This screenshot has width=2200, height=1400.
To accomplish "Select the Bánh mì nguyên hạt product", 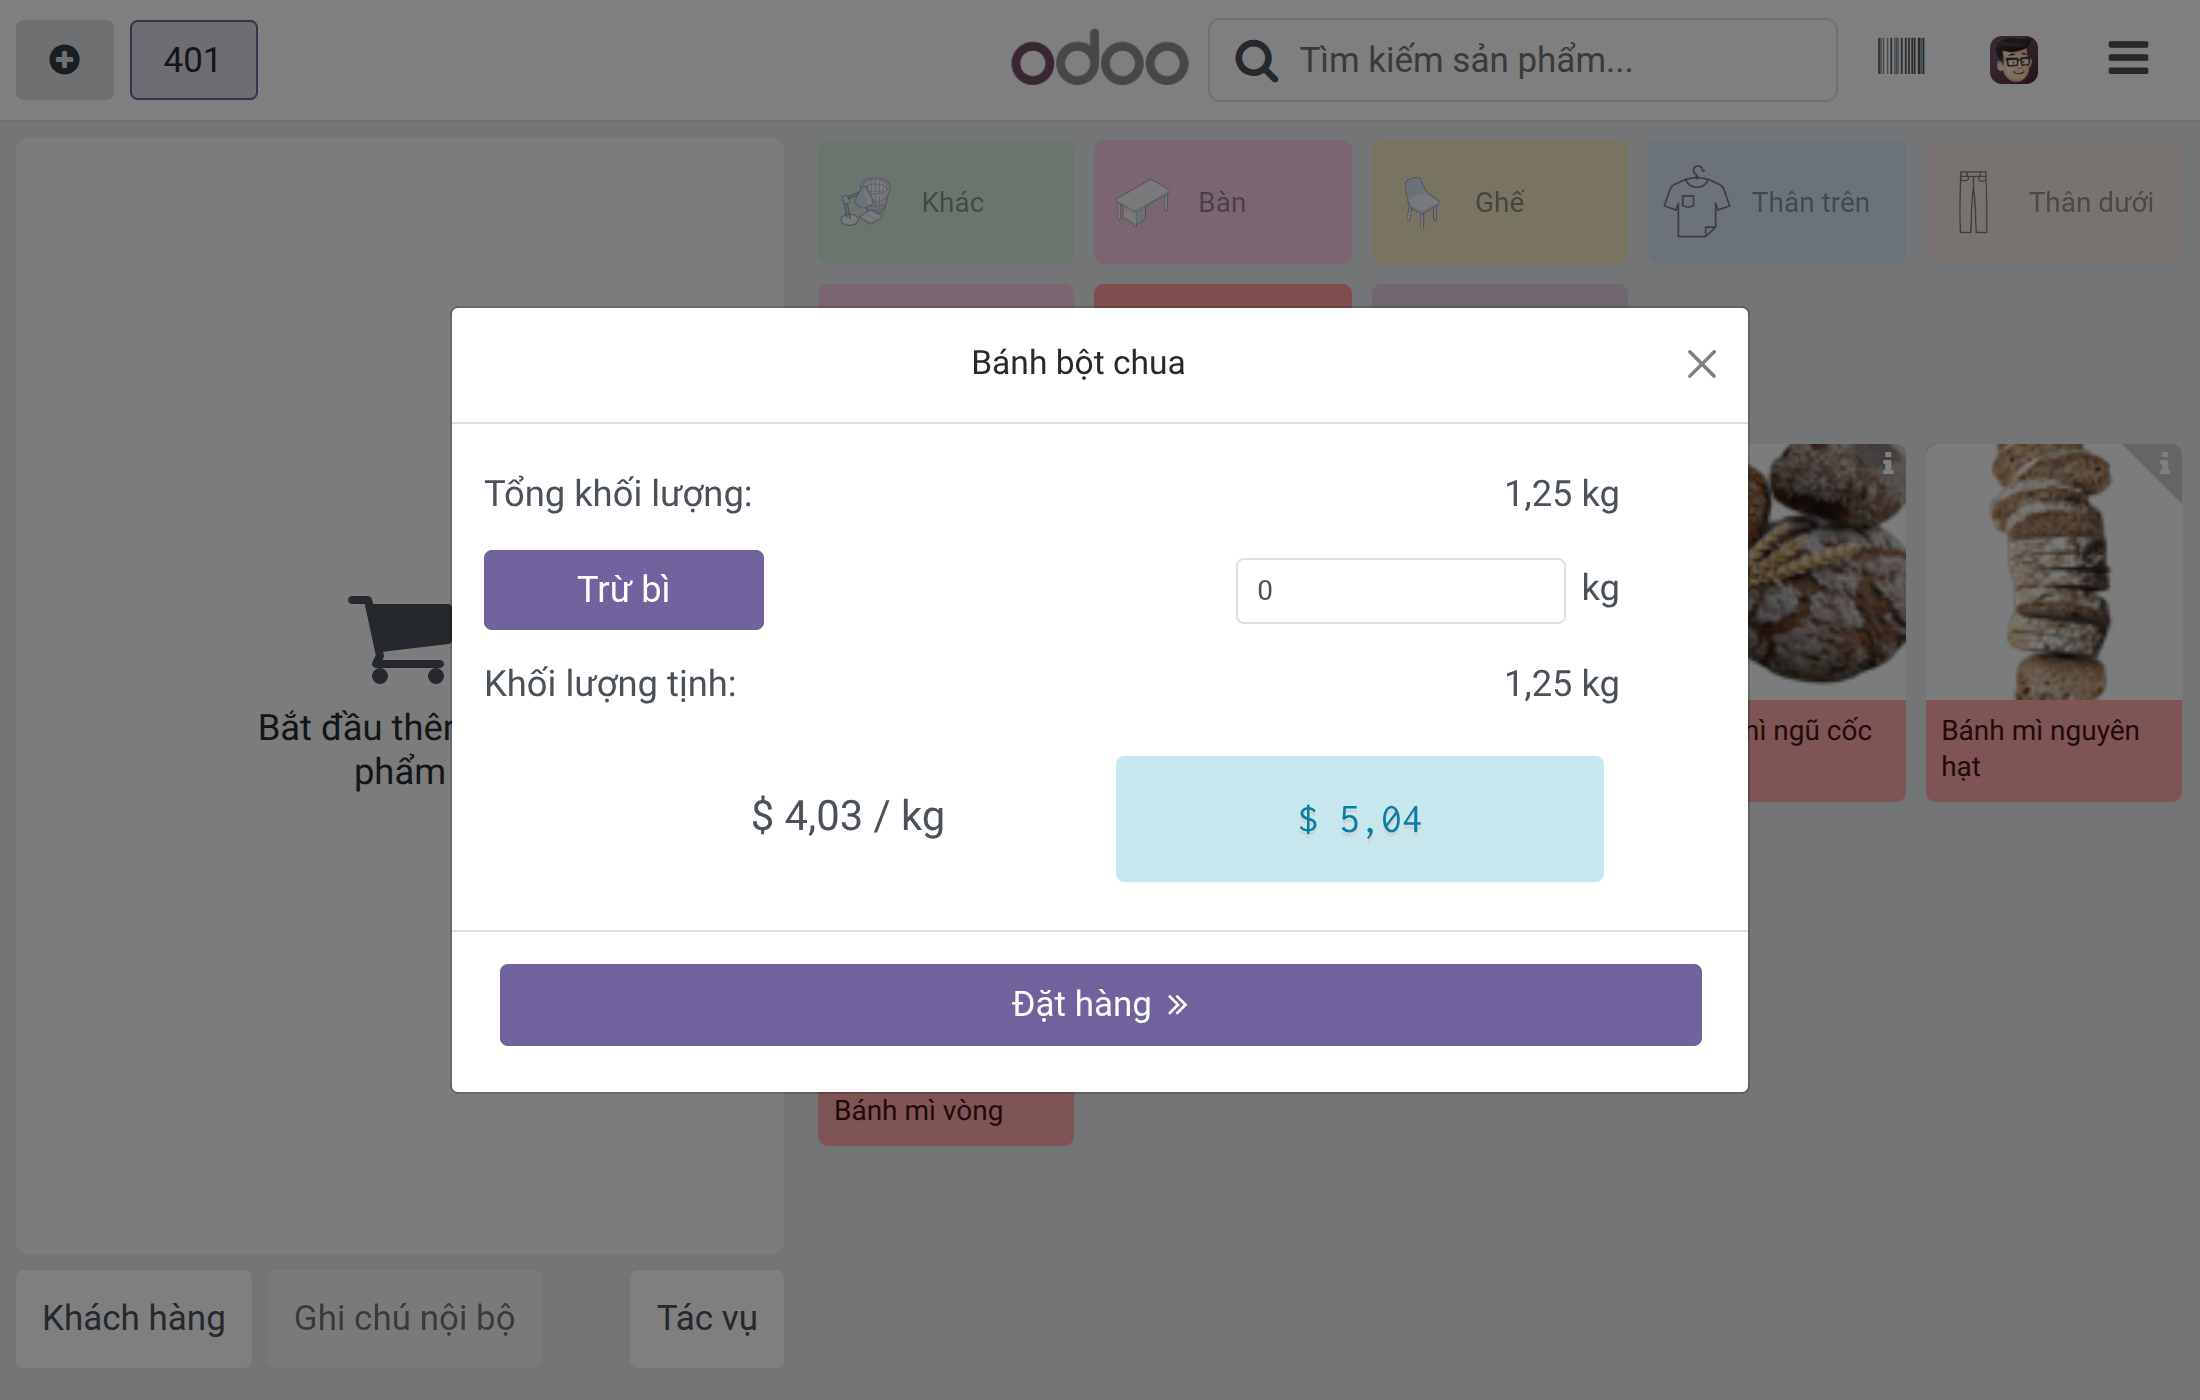I will click(2053, 622).
